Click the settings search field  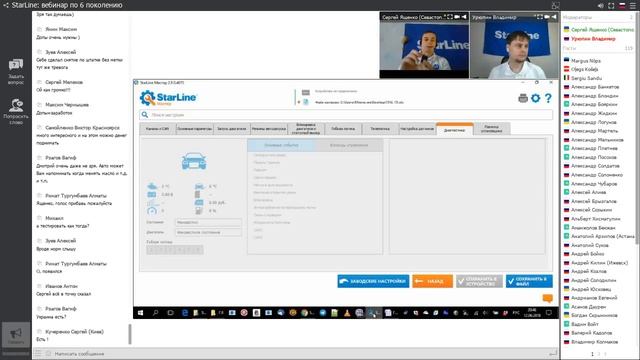346,115
